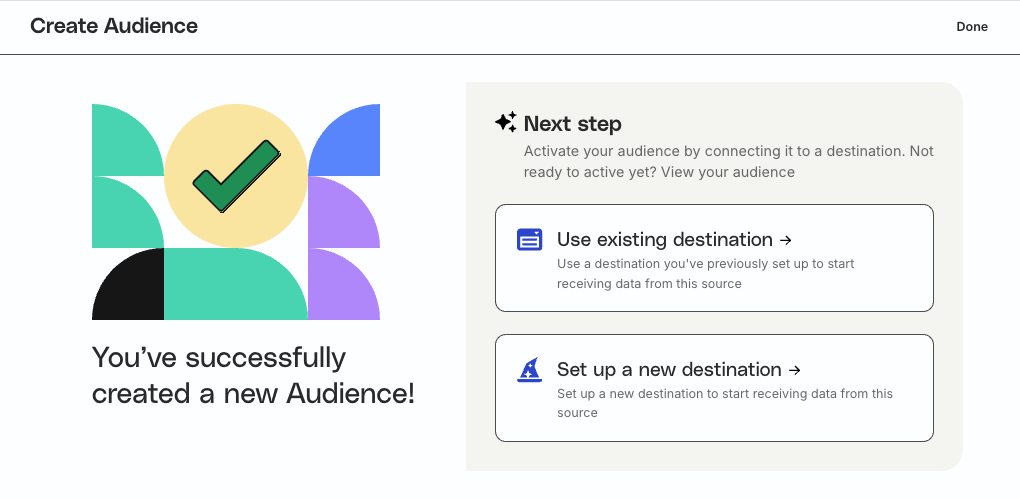Click the sparkle icon beside Next step

point(506,123)
